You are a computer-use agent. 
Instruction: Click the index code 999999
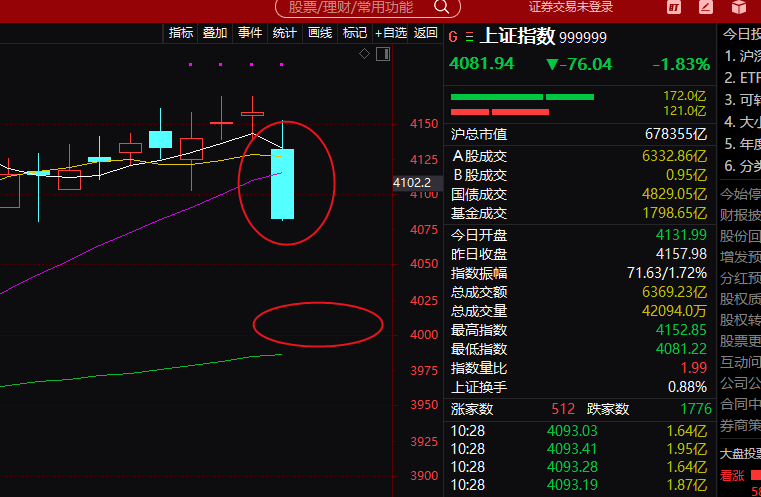583,37
